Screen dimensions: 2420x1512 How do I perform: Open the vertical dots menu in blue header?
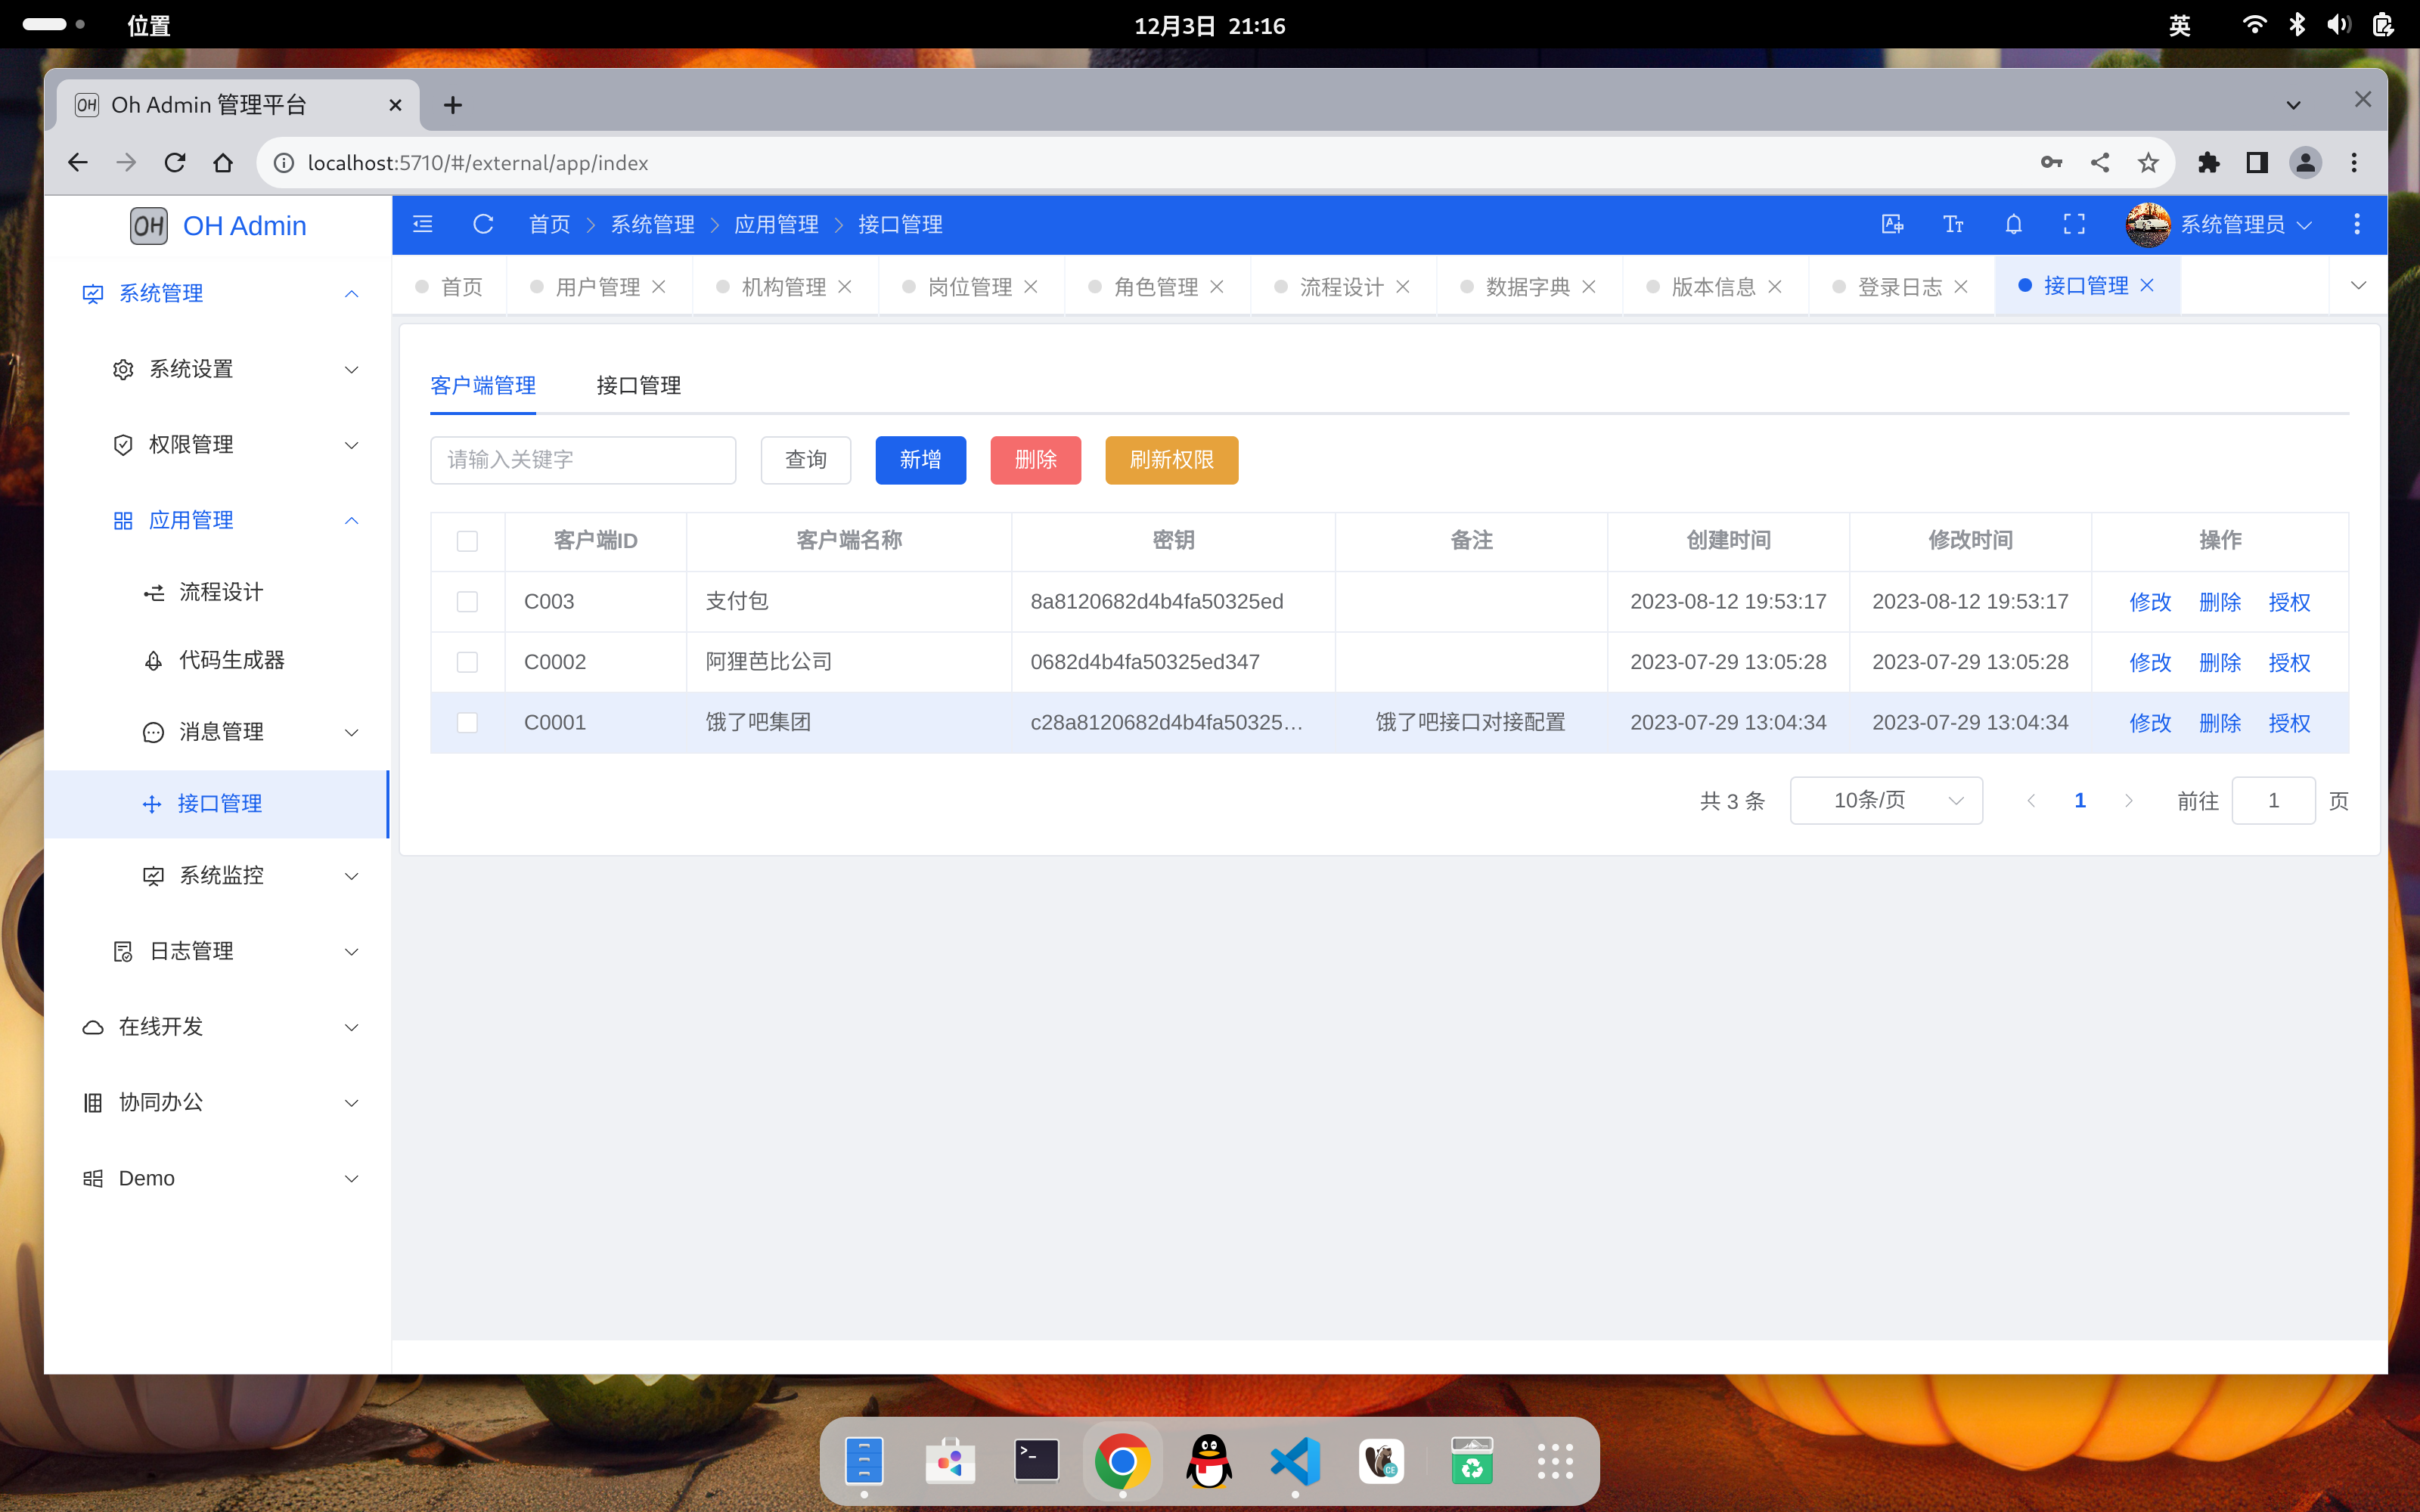point(2357,224)
